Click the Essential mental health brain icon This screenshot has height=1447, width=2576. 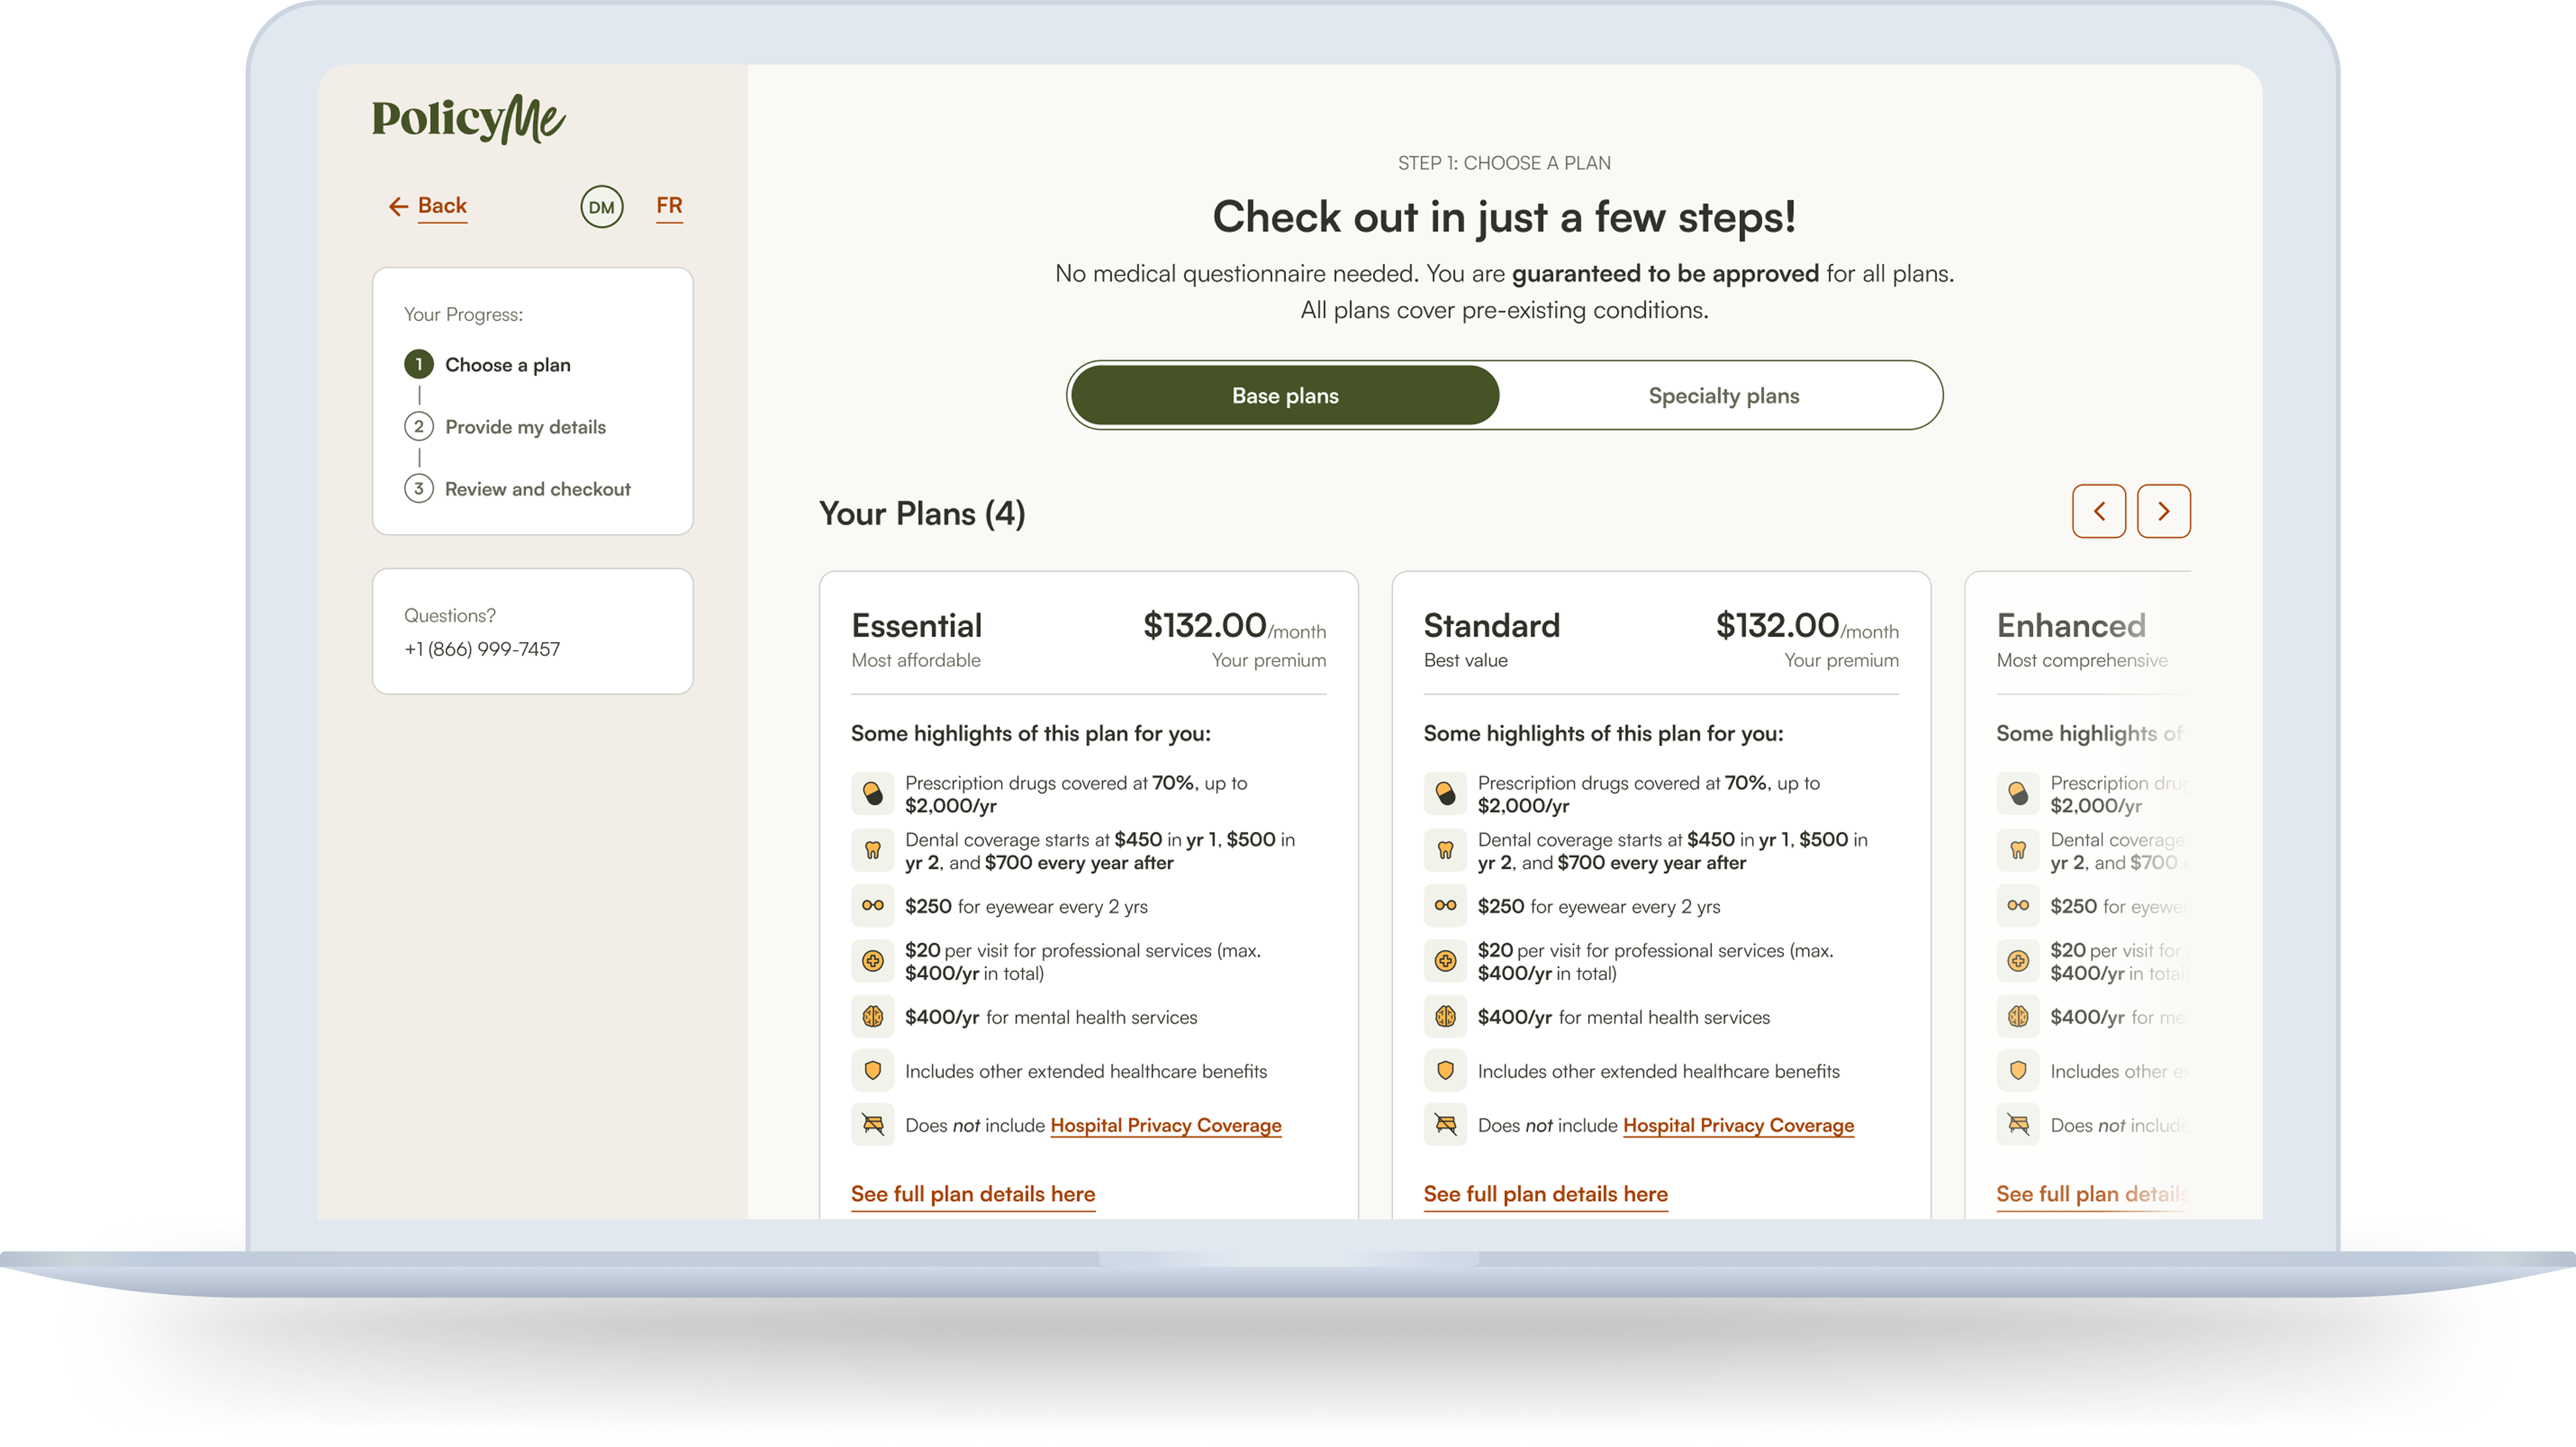[873, 1017]
